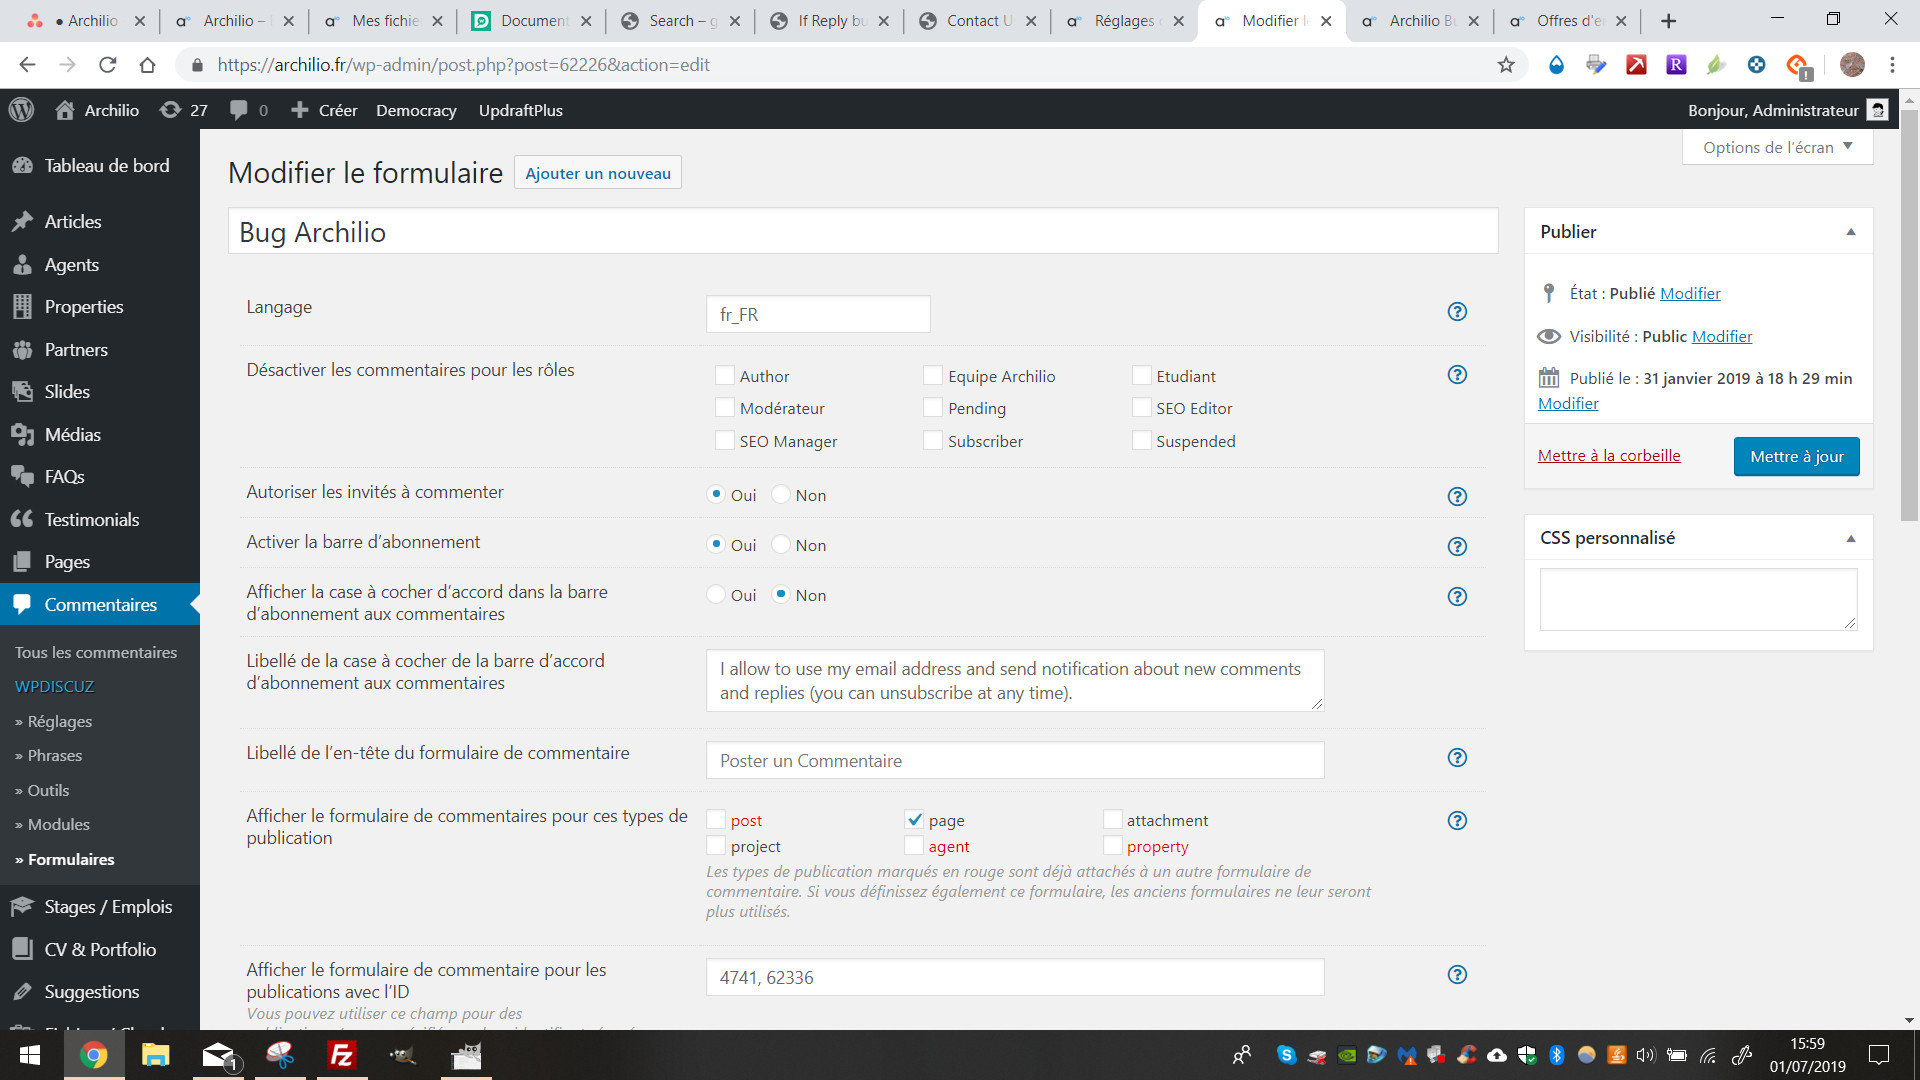The height and width of the screenshot is (1080, 1920).
Task: Select Oui for the agreement checkbox option
Action: (x=716, y=595)
